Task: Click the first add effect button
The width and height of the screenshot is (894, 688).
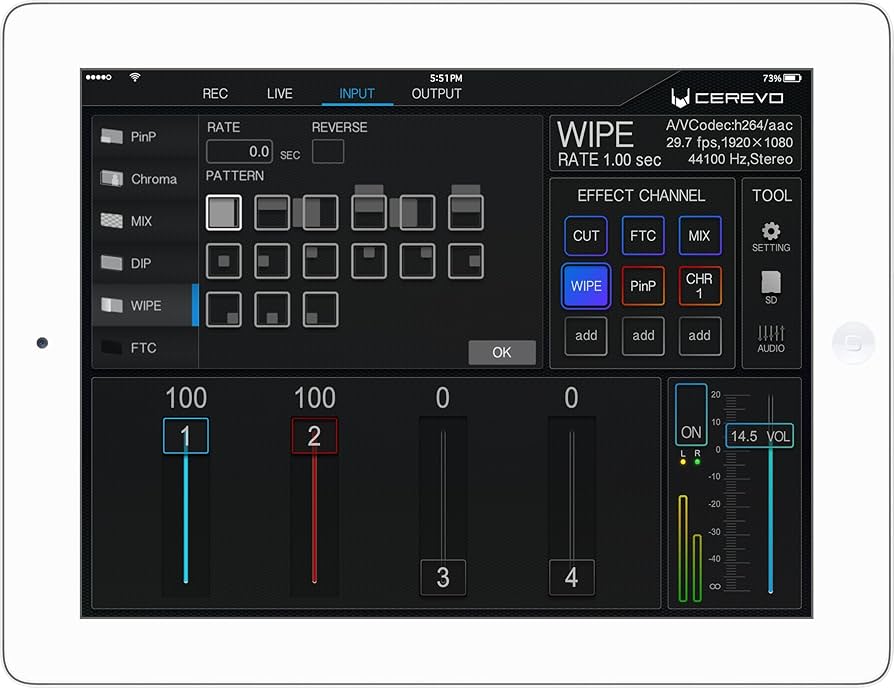Action: coord(586,336)
